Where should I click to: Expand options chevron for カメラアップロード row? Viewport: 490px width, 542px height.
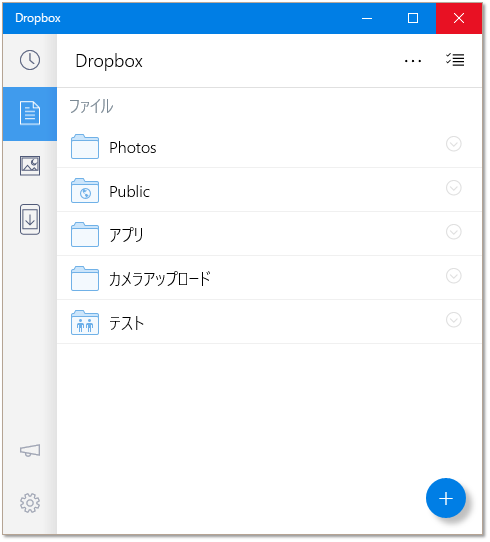tap(454, 276)
